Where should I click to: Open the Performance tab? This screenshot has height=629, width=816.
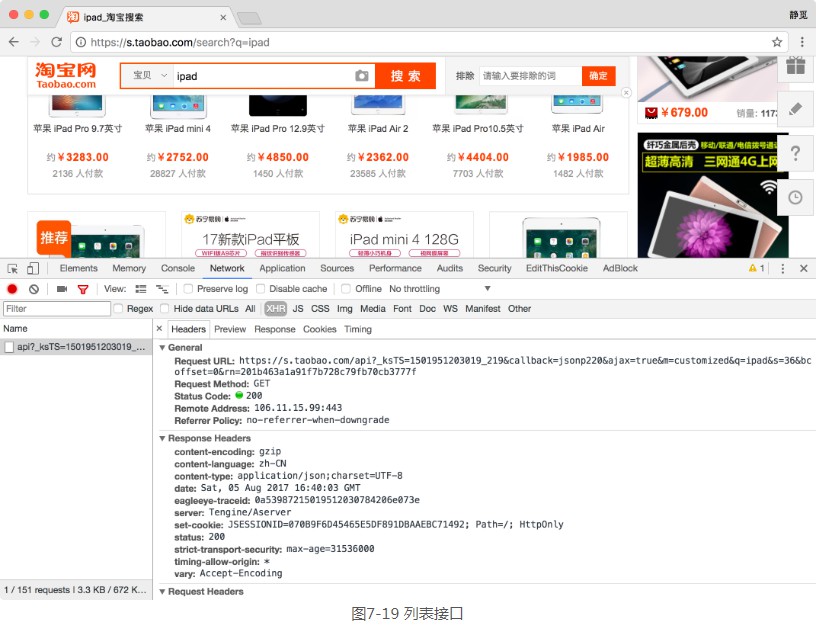tap(395, 268)
